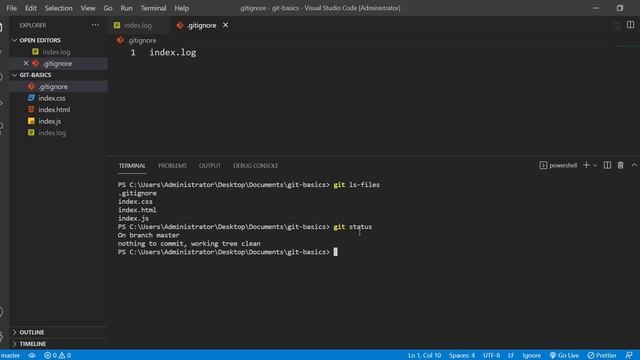The image size is (640, 360).
Task: Select the .gitignore editor tab
Action: 202,25
